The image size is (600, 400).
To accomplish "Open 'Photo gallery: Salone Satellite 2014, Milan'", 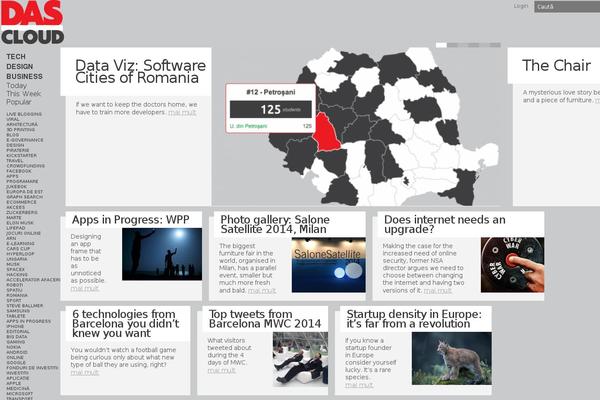I will click(x=275, y=224).
